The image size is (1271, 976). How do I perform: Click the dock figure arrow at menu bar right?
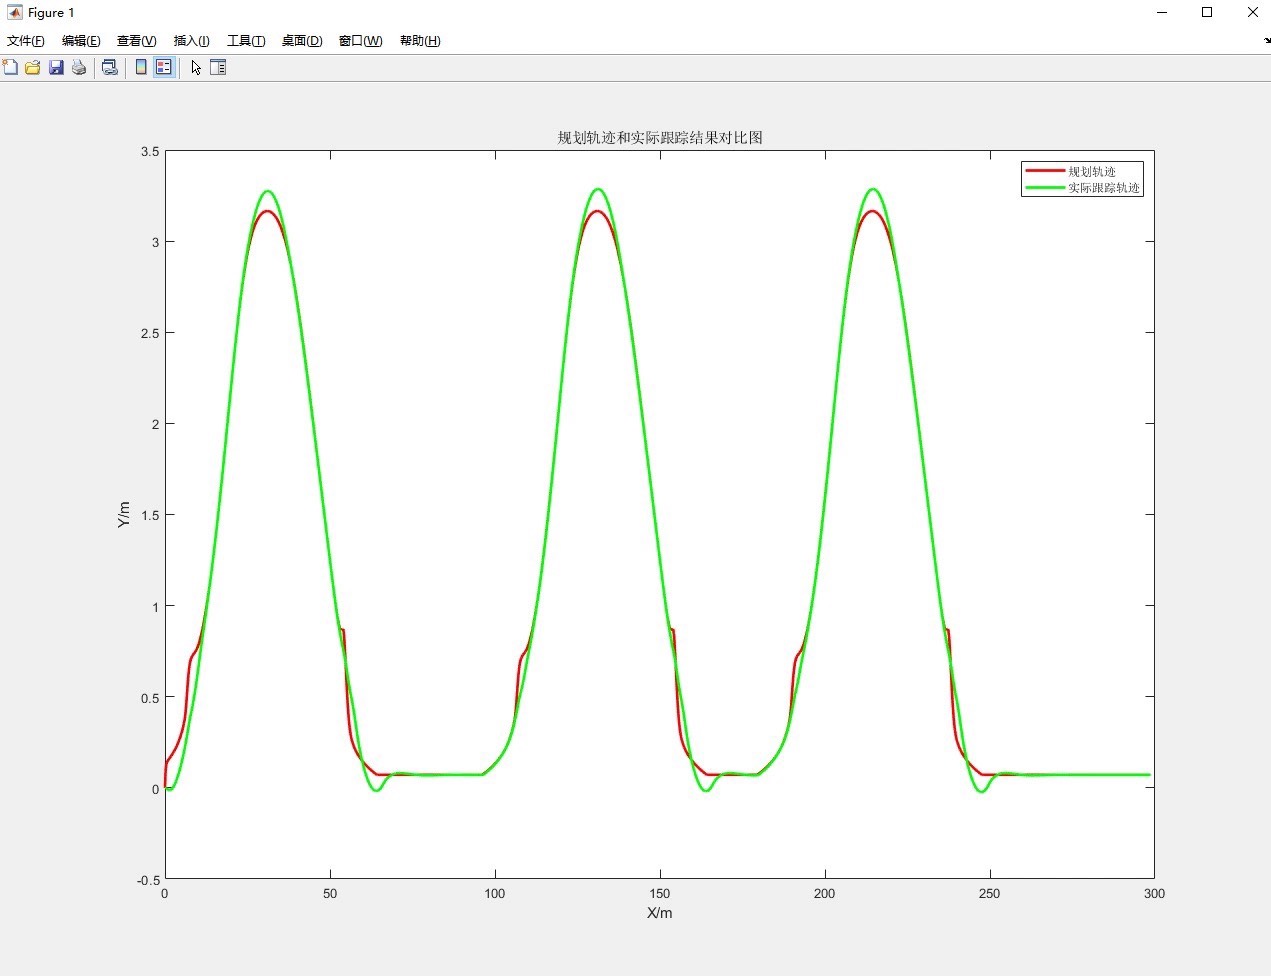pyautogui.click(x=1266, y=41)
